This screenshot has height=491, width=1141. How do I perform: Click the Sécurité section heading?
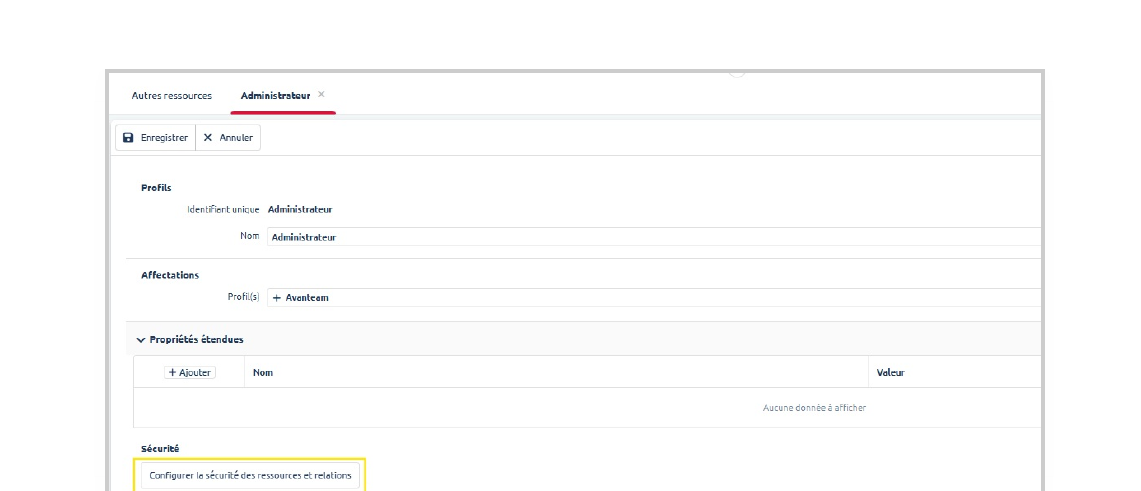click(160, 449)
